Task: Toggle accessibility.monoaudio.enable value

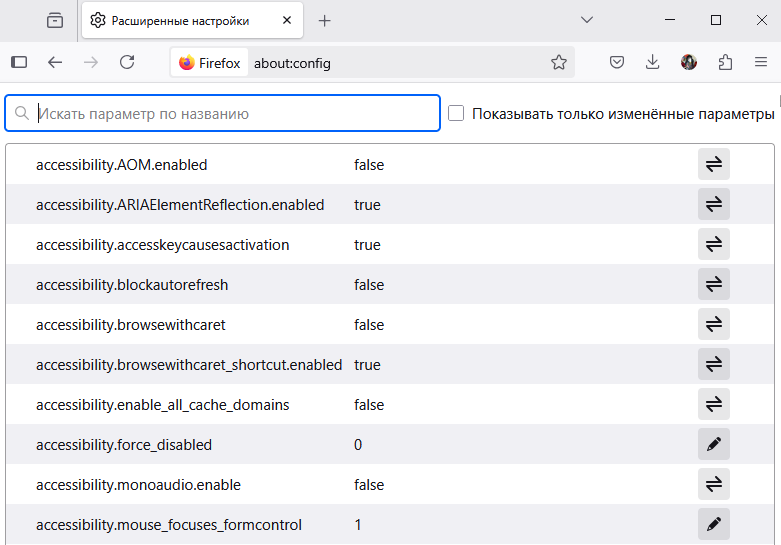Action: tap(713, 485)
